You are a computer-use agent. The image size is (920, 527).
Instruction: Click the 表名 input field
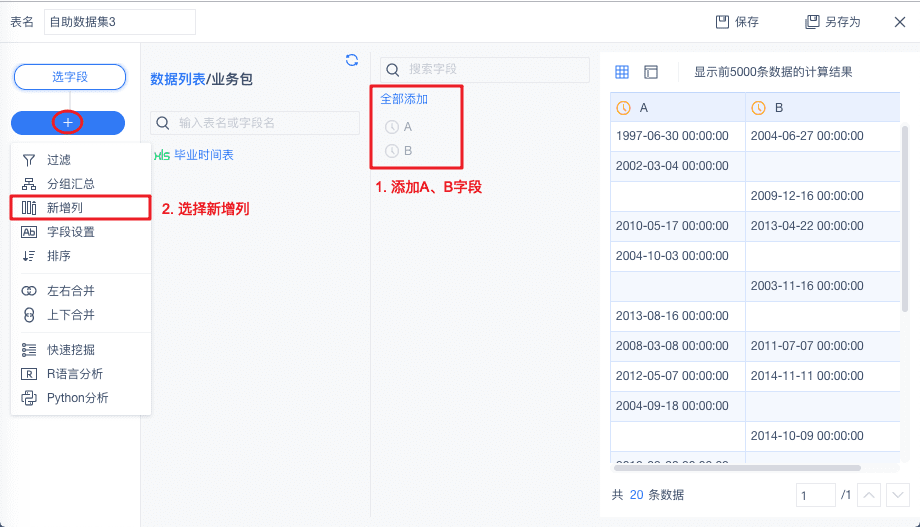(x=120, y=22)
